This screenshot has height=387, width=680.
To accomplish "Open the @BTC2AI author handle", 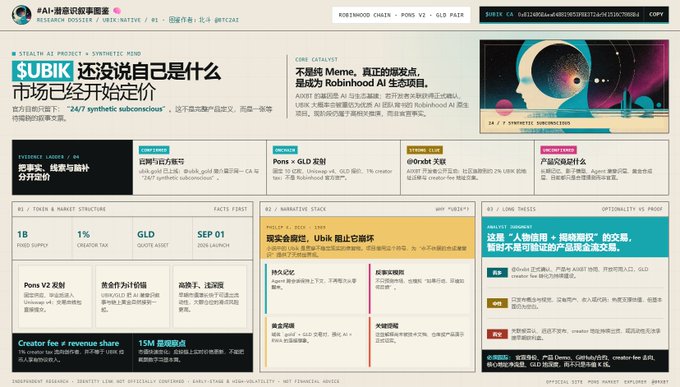I will click(x=226, y=20).
